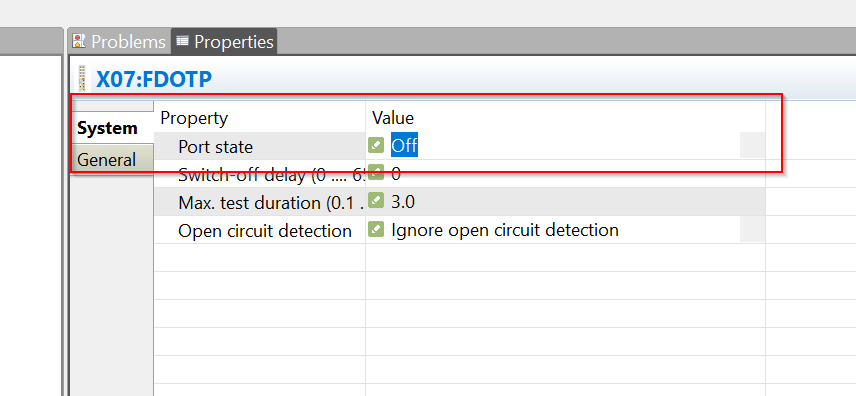Click dropdown area at right of Port state row

click(752, 145)
